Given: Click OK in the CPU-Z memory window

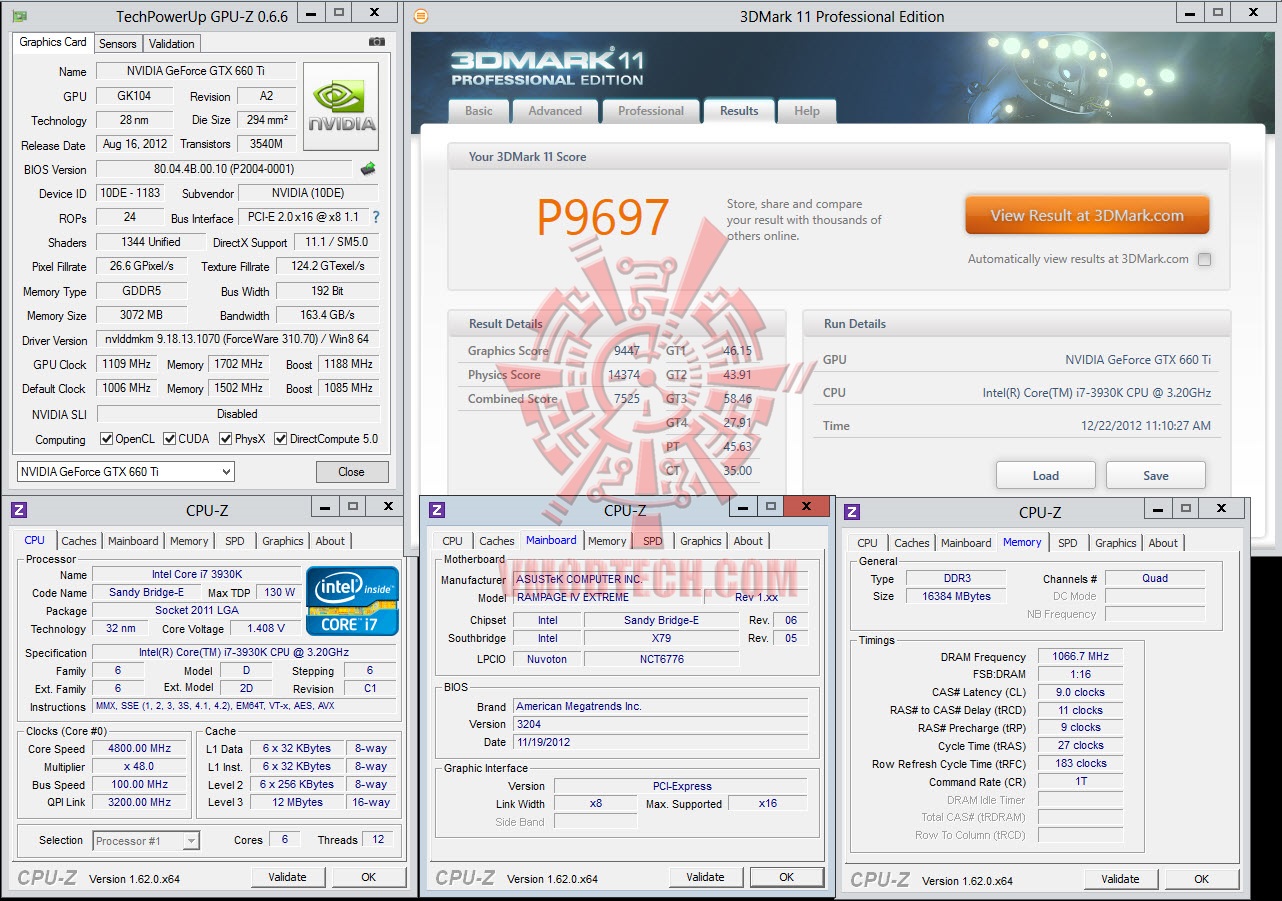Looking at the screenshot, I should pos(1201,879).
